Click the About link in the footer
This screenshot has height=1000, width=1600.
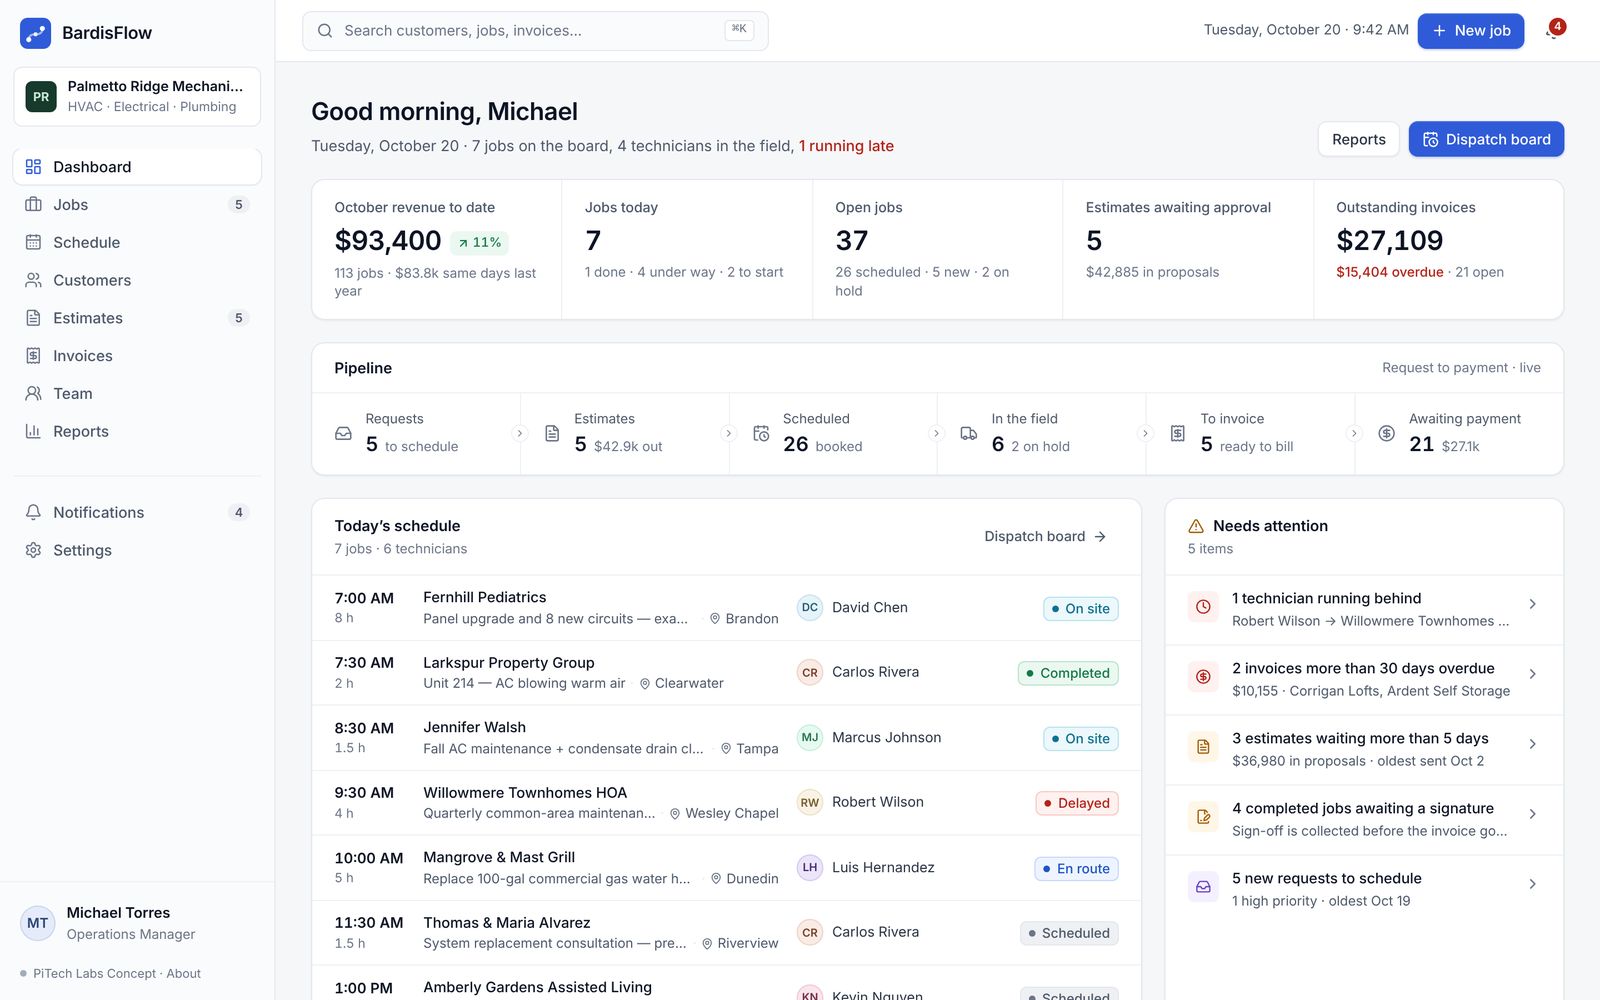click(x=183, y=974)
